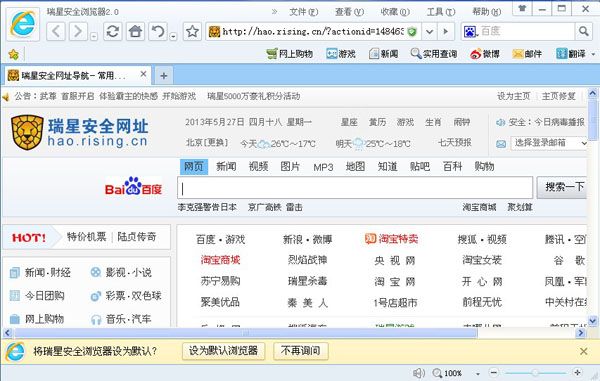Open the 工具(T) menu

tap(441, 12)
